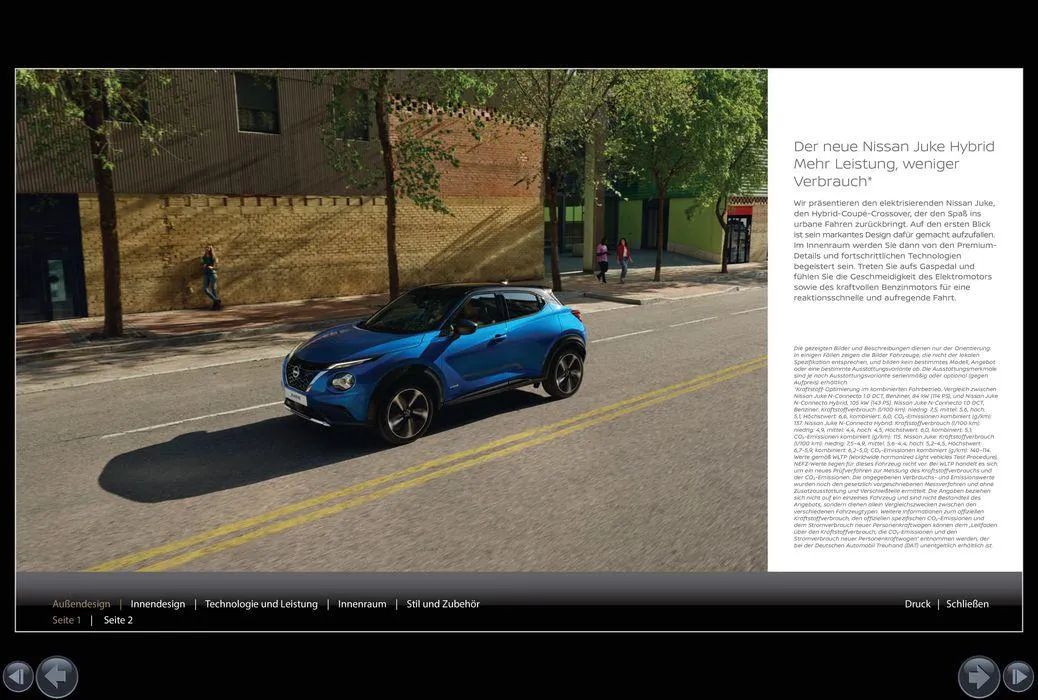
Task: Switch to the Innendesign section
Action: (x=158, y=604)
